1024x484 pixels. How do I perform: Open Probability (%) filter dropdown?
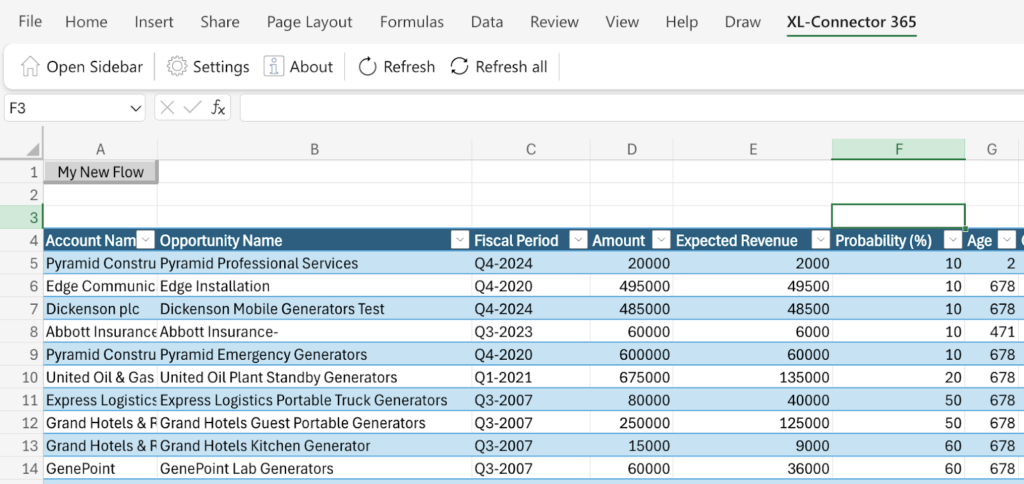[x=953, y=240]
